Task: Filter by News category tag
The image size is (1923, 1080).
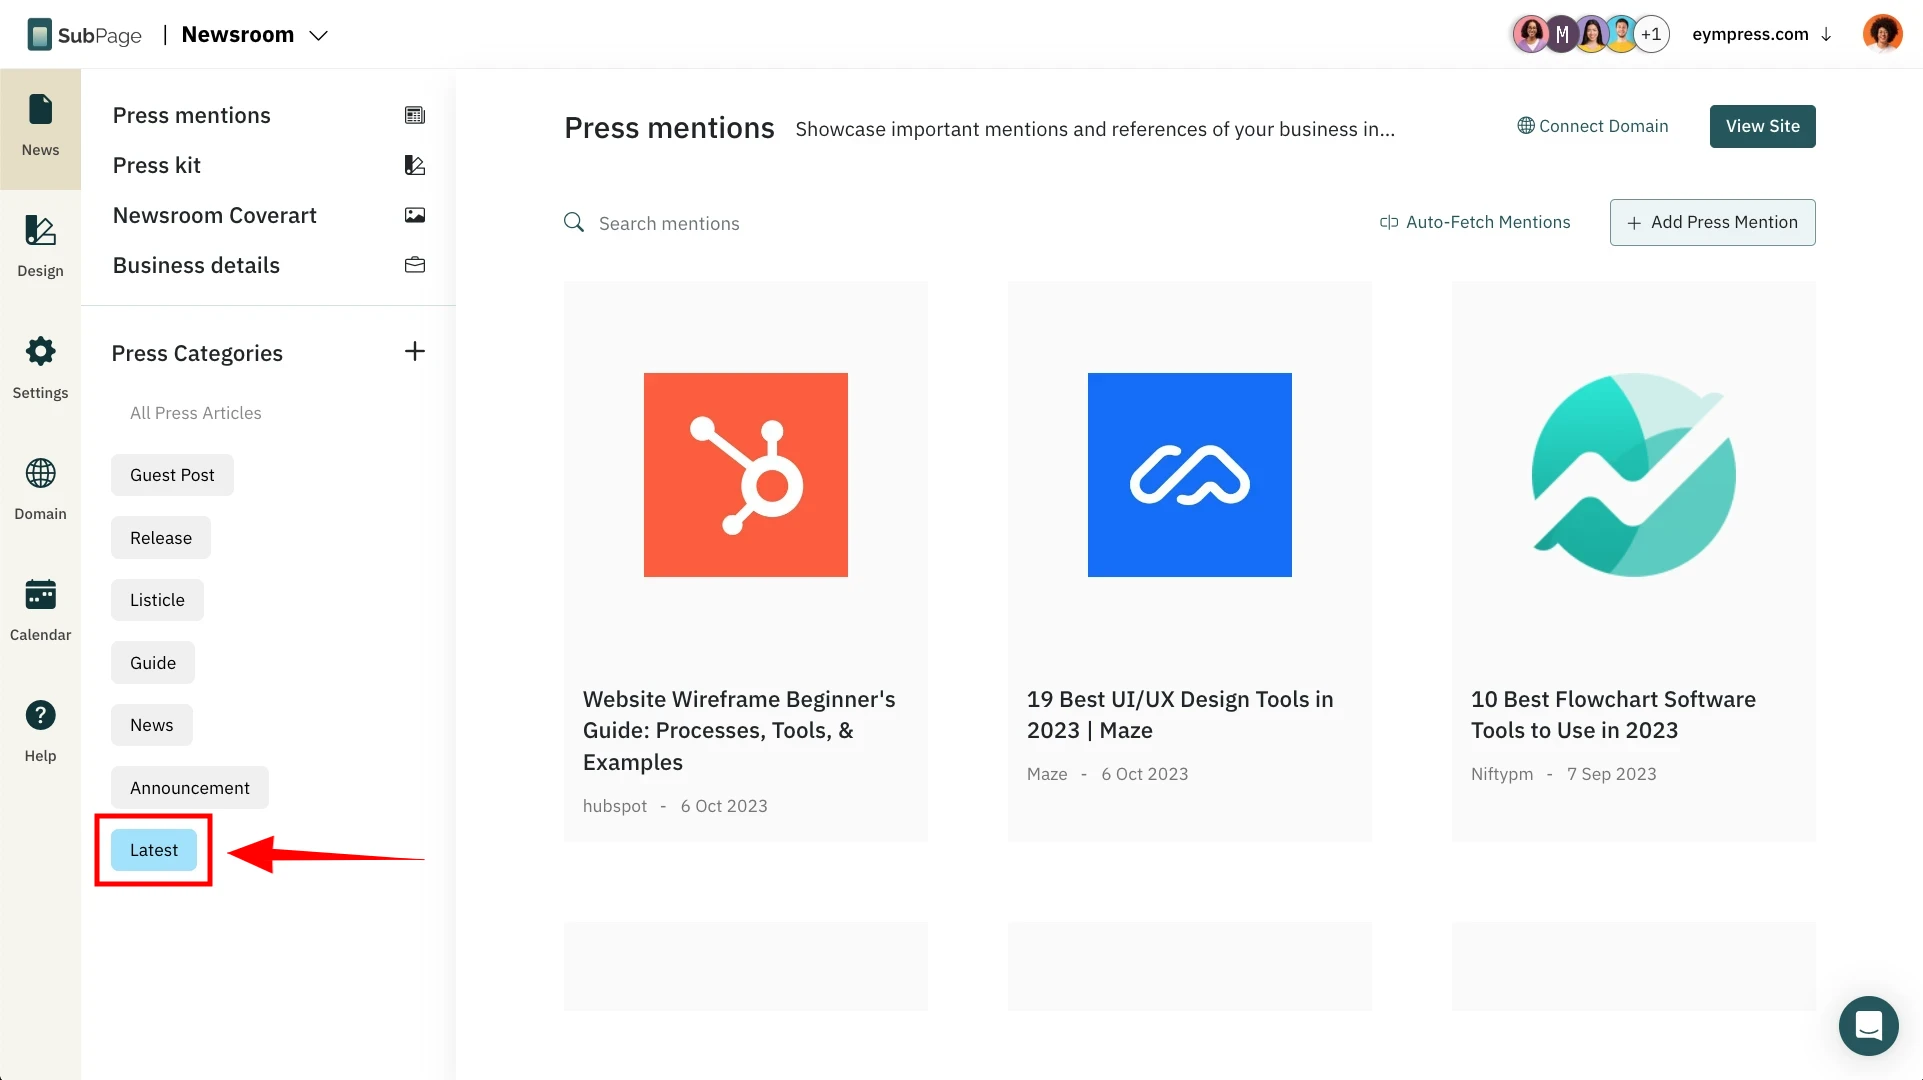Action: coord(152,725)
